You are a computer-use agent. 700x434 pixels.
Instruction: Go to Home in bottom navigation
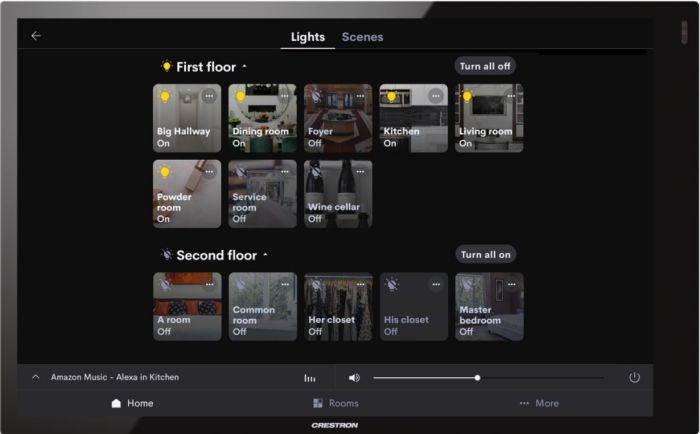pyautogui.click(x=132, y=404)
